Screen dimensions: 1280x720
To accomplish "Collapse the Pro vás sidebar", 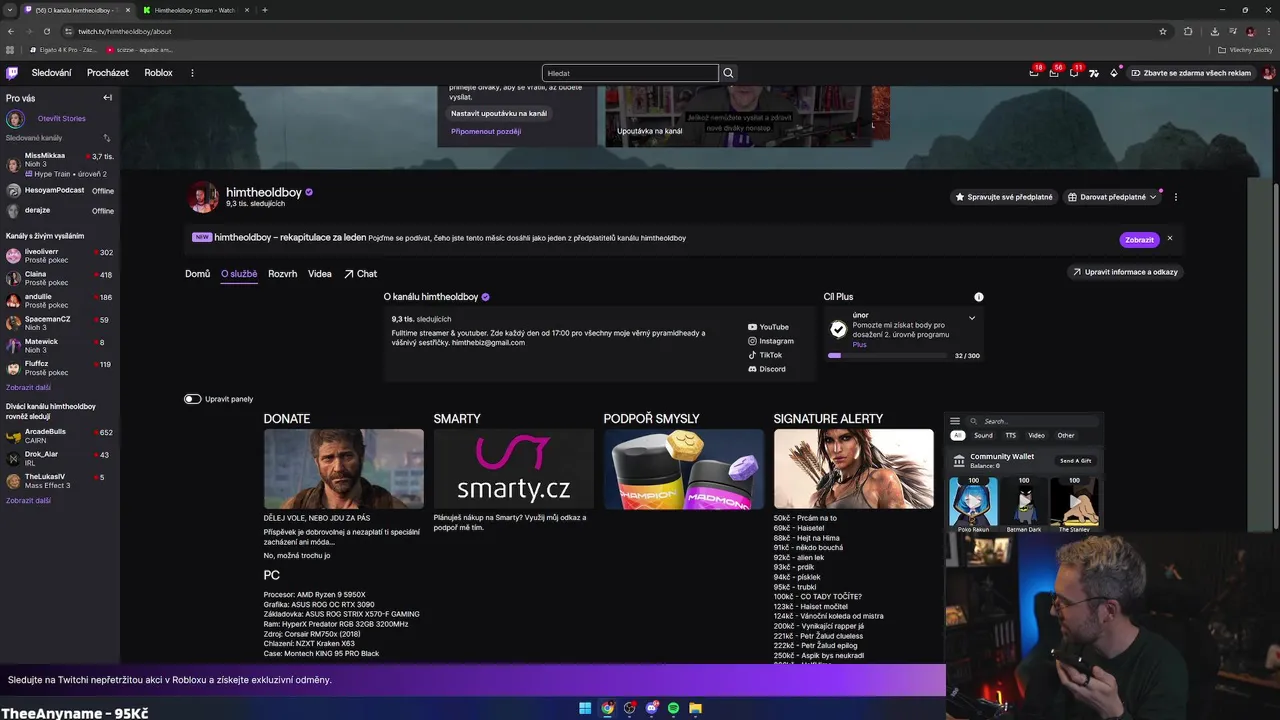I will pyautogui.click(x=107, y=98).
